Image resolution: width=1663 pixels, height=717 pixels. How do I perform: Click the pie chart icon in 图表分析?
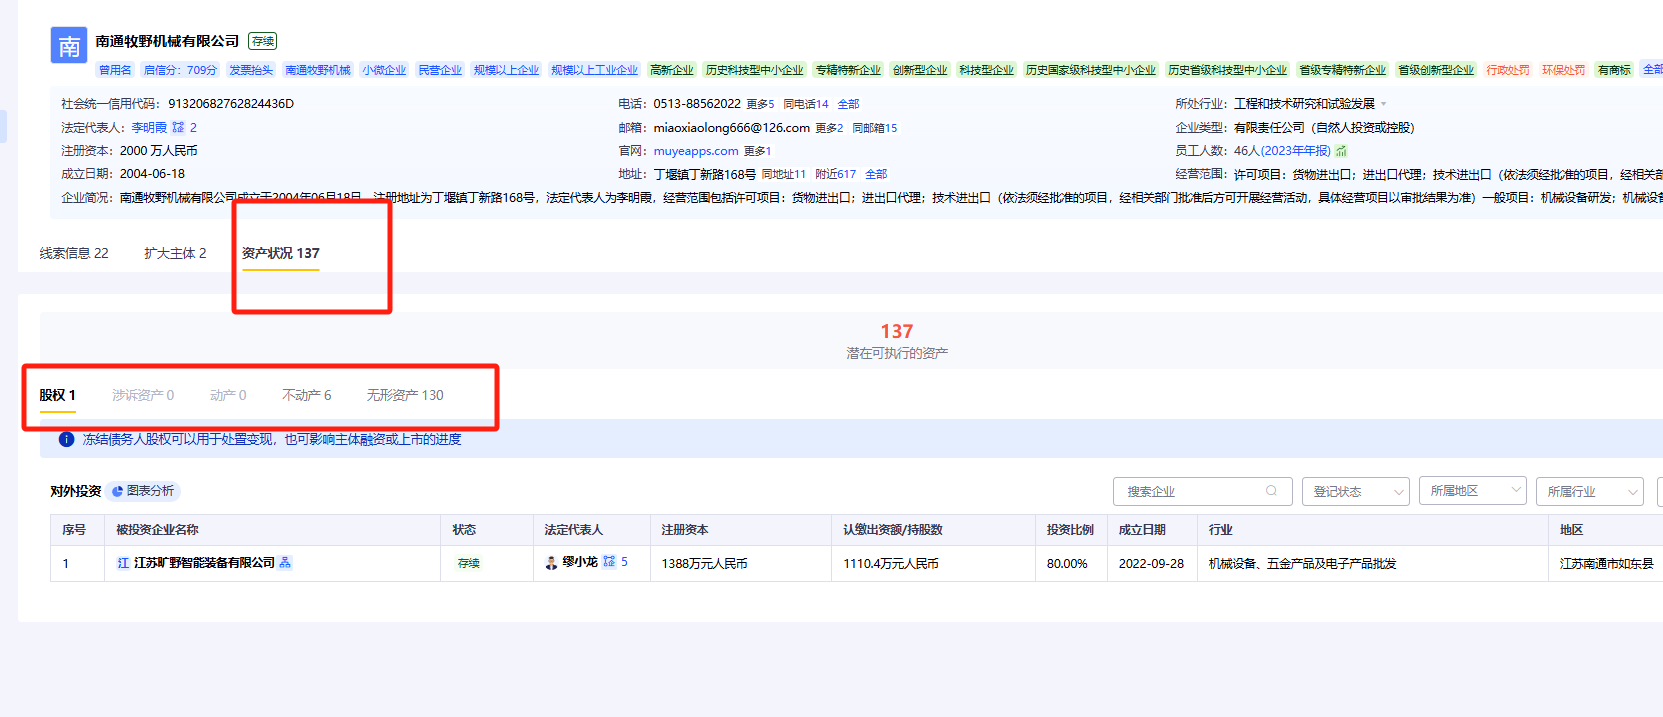pyautogui.click(x=117, y=491)
